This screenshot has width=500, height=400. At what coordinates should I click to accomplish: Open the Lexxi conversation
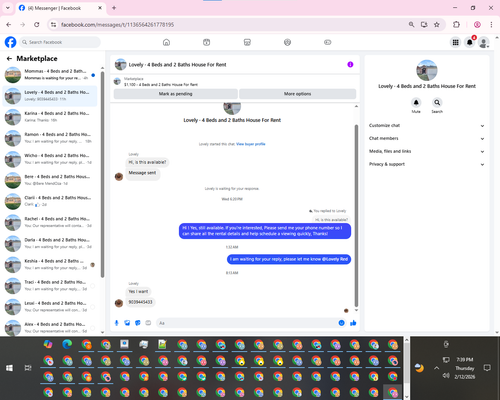pos(50,307)
